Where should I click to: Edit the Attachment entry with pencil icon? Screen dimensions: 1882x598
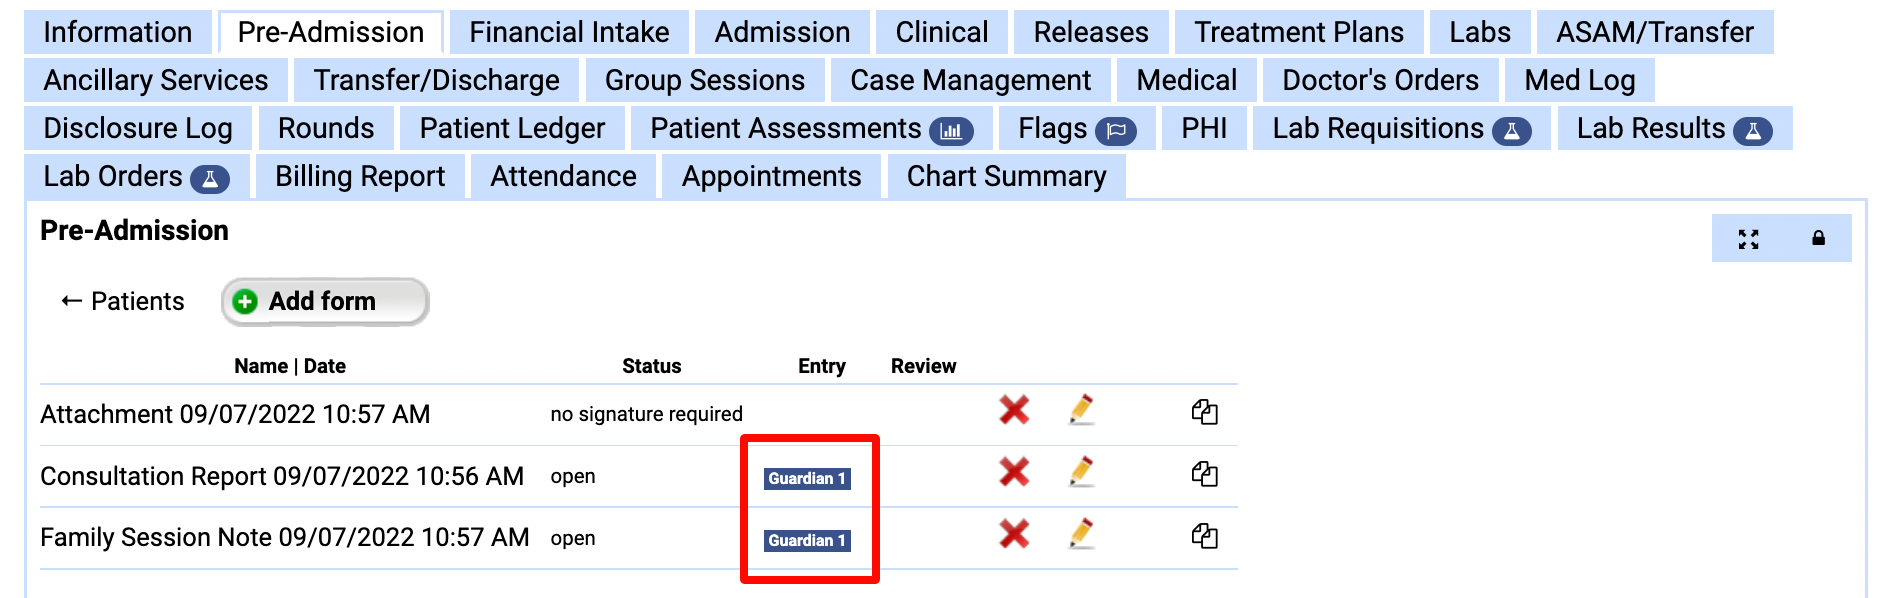click(1083, 409)
